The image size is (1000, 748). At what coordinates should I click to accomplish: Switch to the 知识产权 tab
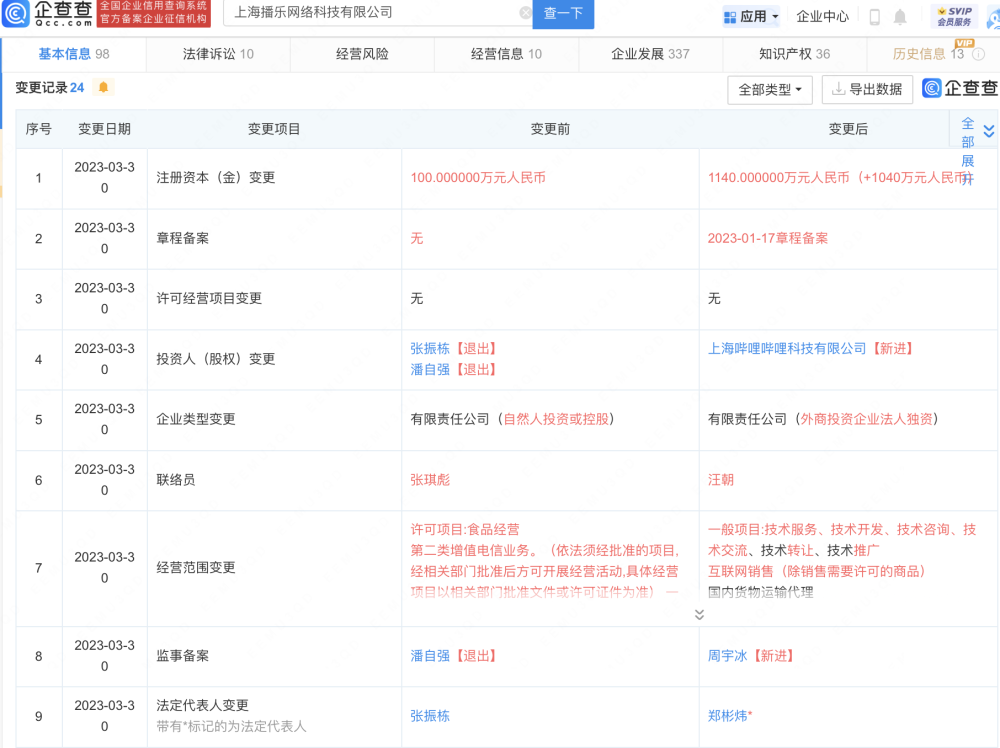point(795,54)
